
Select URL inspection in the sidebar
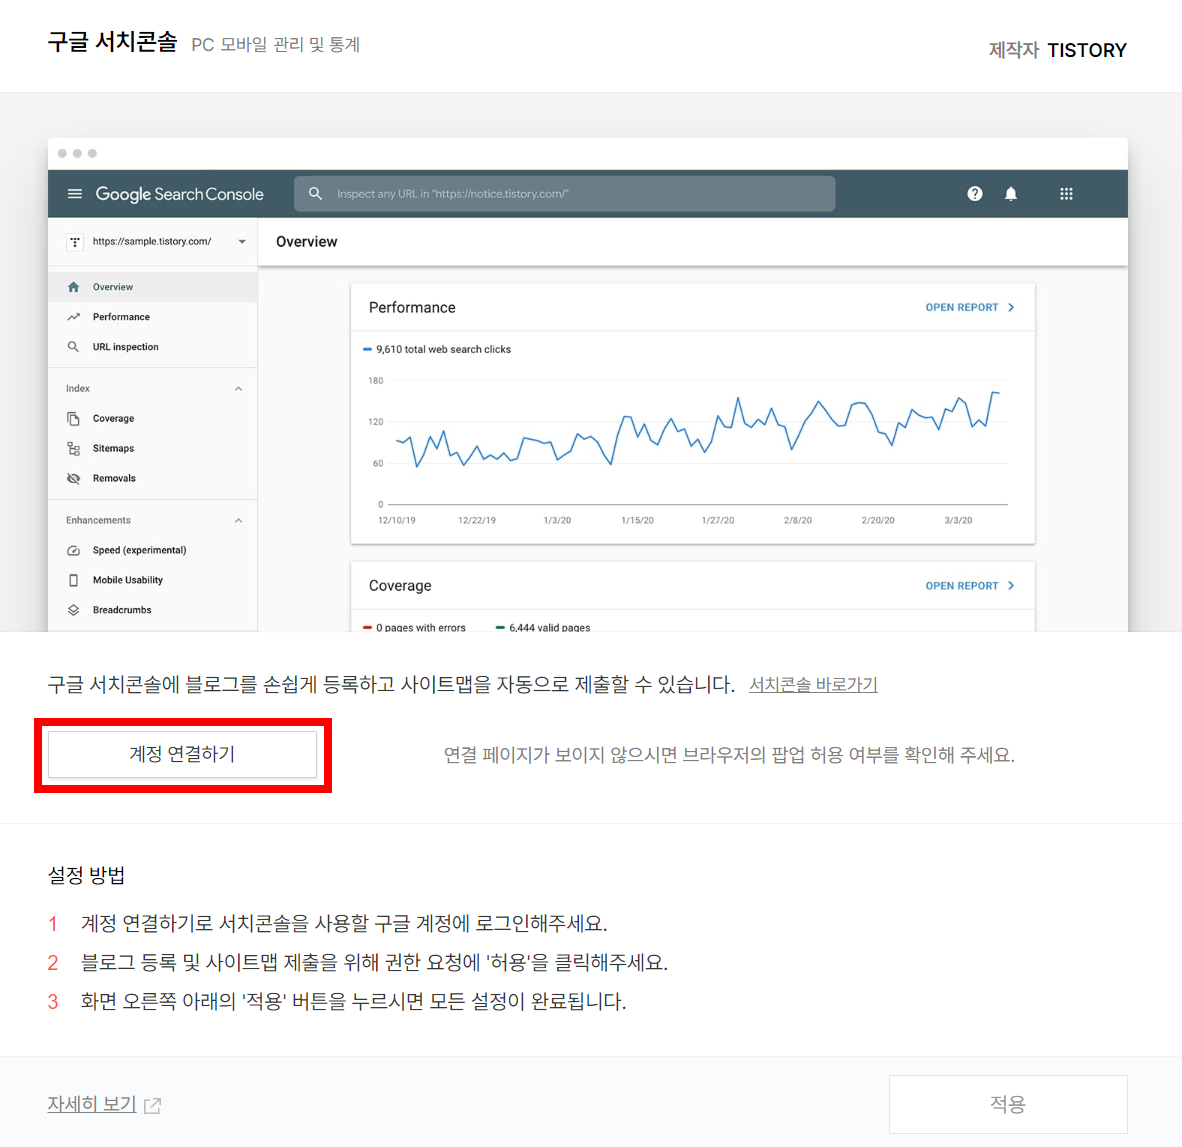152,347
